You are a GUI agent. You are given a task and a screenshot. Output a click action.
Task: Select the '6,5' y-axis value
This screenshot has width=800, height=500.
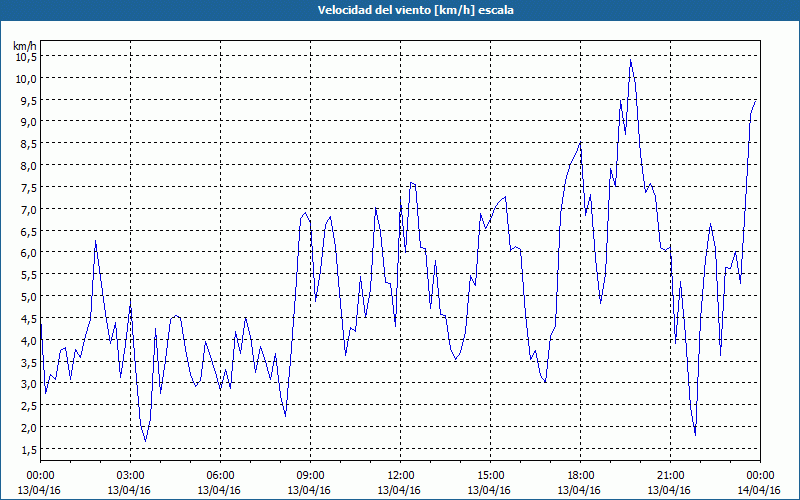coord(29,231)
